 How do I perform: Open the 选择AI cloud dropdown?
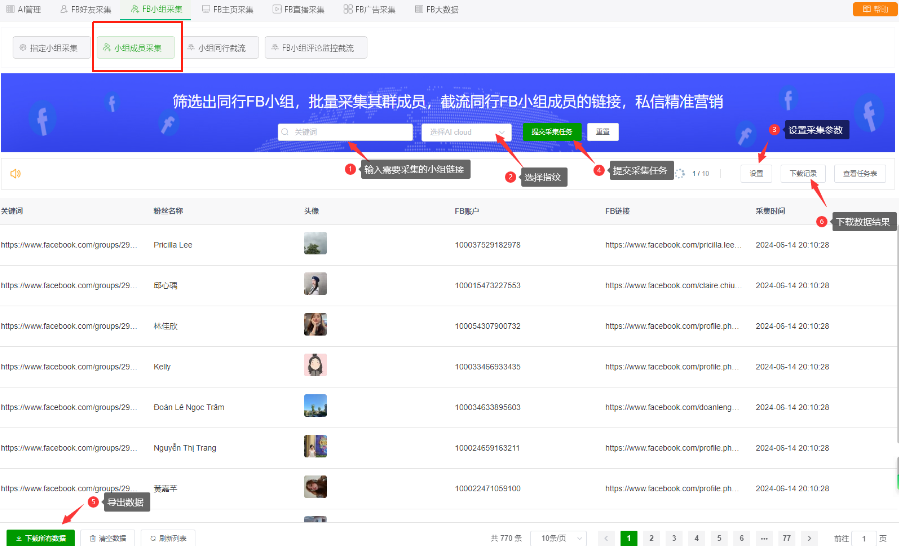[466, 132]
